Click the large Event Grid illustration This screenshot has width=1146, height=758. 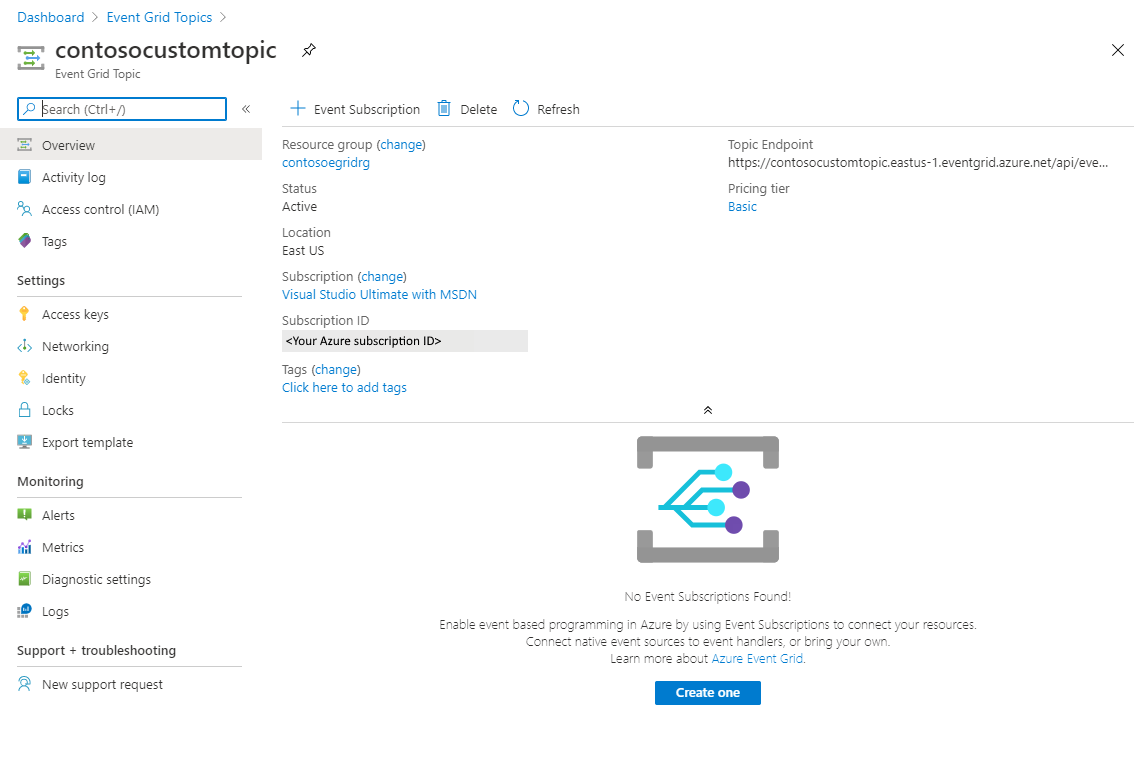click(707, 499)
